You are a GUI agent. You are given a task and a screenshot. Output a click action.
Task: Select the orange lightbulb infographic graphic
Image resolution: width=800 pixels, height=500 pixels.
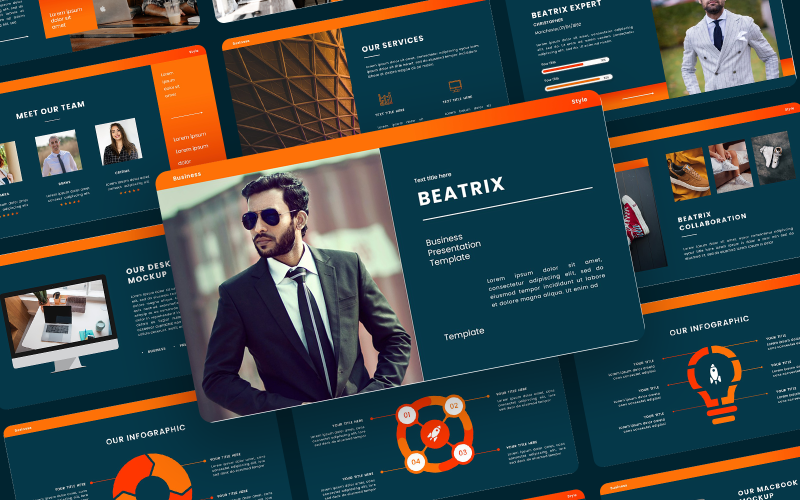(x=715, y=384)
